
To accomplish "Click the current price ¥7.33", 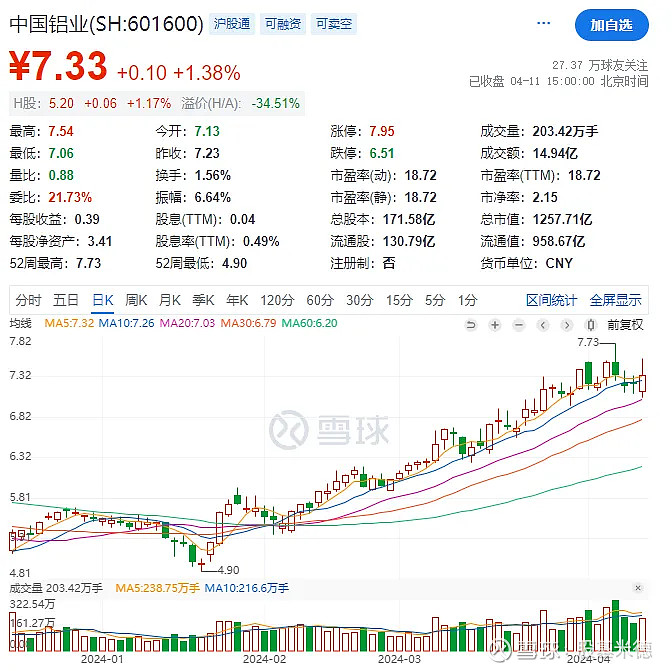I will (x=58, y=66).
